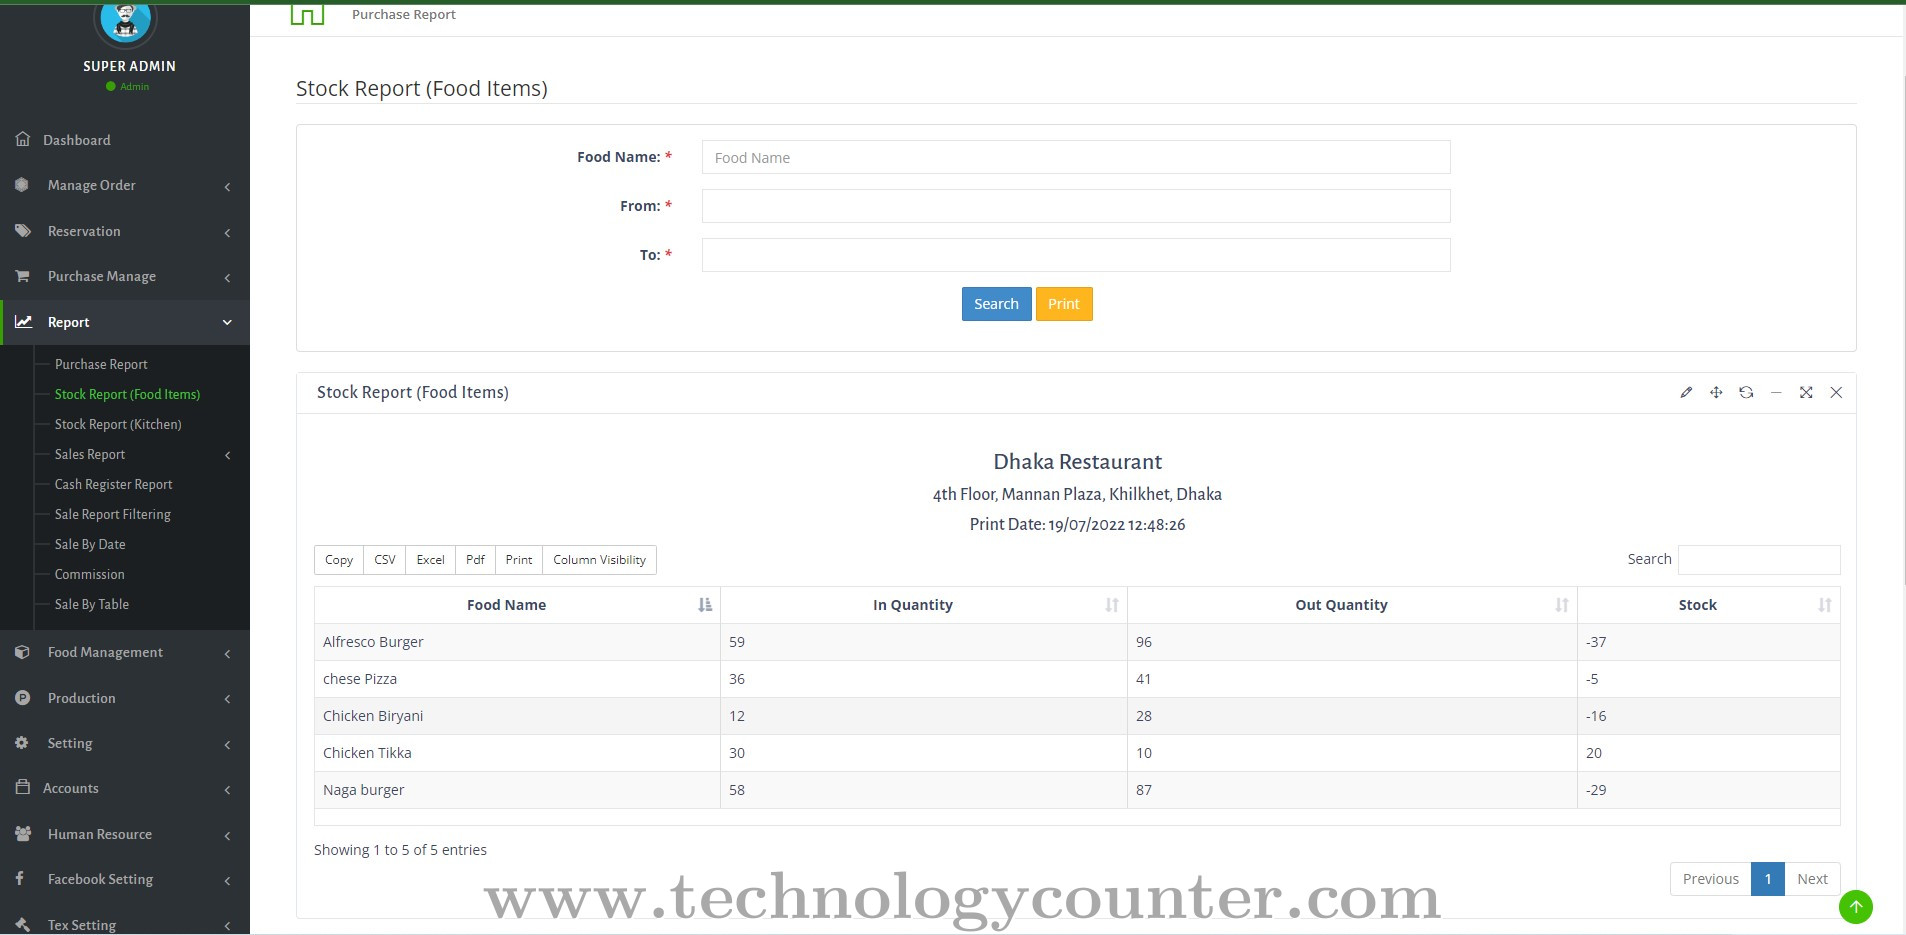Expand the Sales Report chevron
Image resolution: width=1906 pixels, height=935 pixels.
[227, 456]
